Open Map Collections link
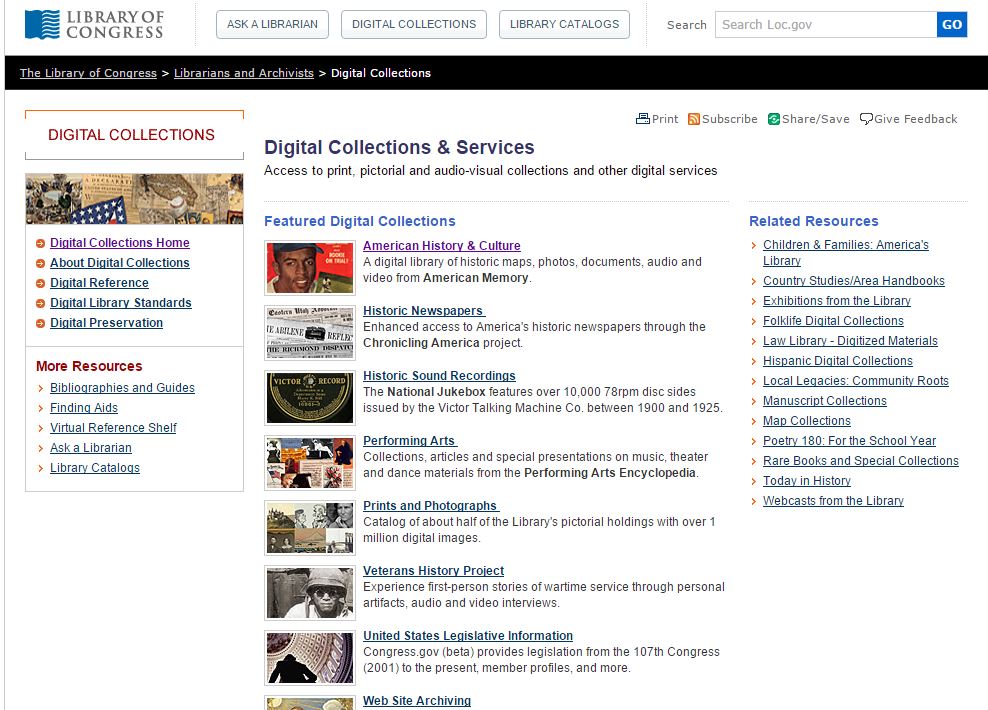 point(807,421)
